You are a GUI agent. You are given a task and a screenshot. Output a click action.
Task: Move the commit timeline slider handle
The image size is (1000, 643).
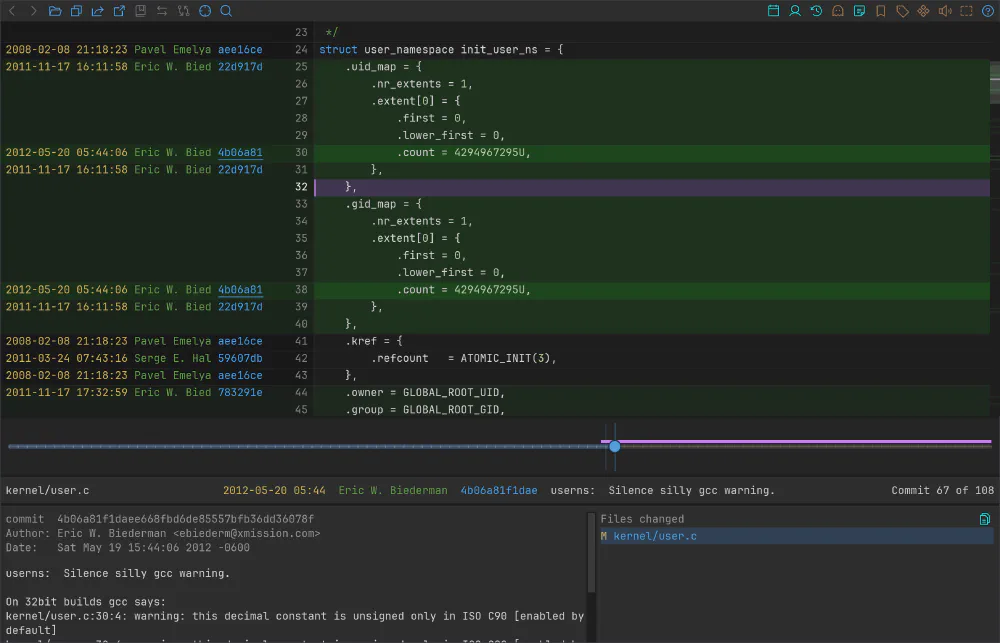click(x=614, y=447)
